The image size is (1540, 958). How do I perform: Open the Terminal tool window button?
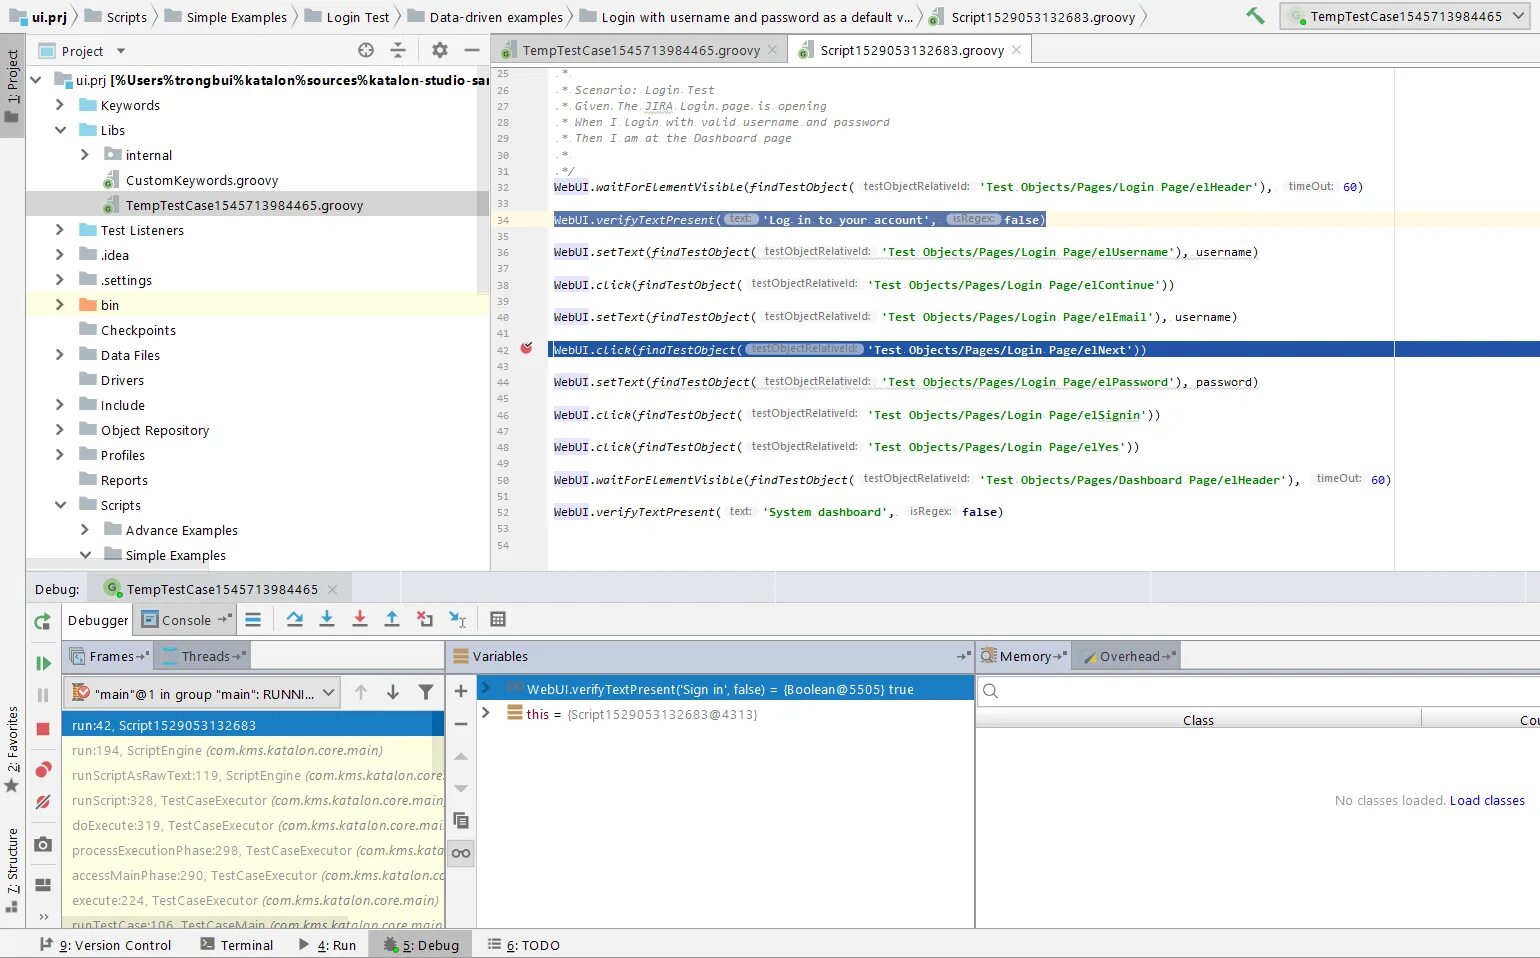(x=237, y=945)
